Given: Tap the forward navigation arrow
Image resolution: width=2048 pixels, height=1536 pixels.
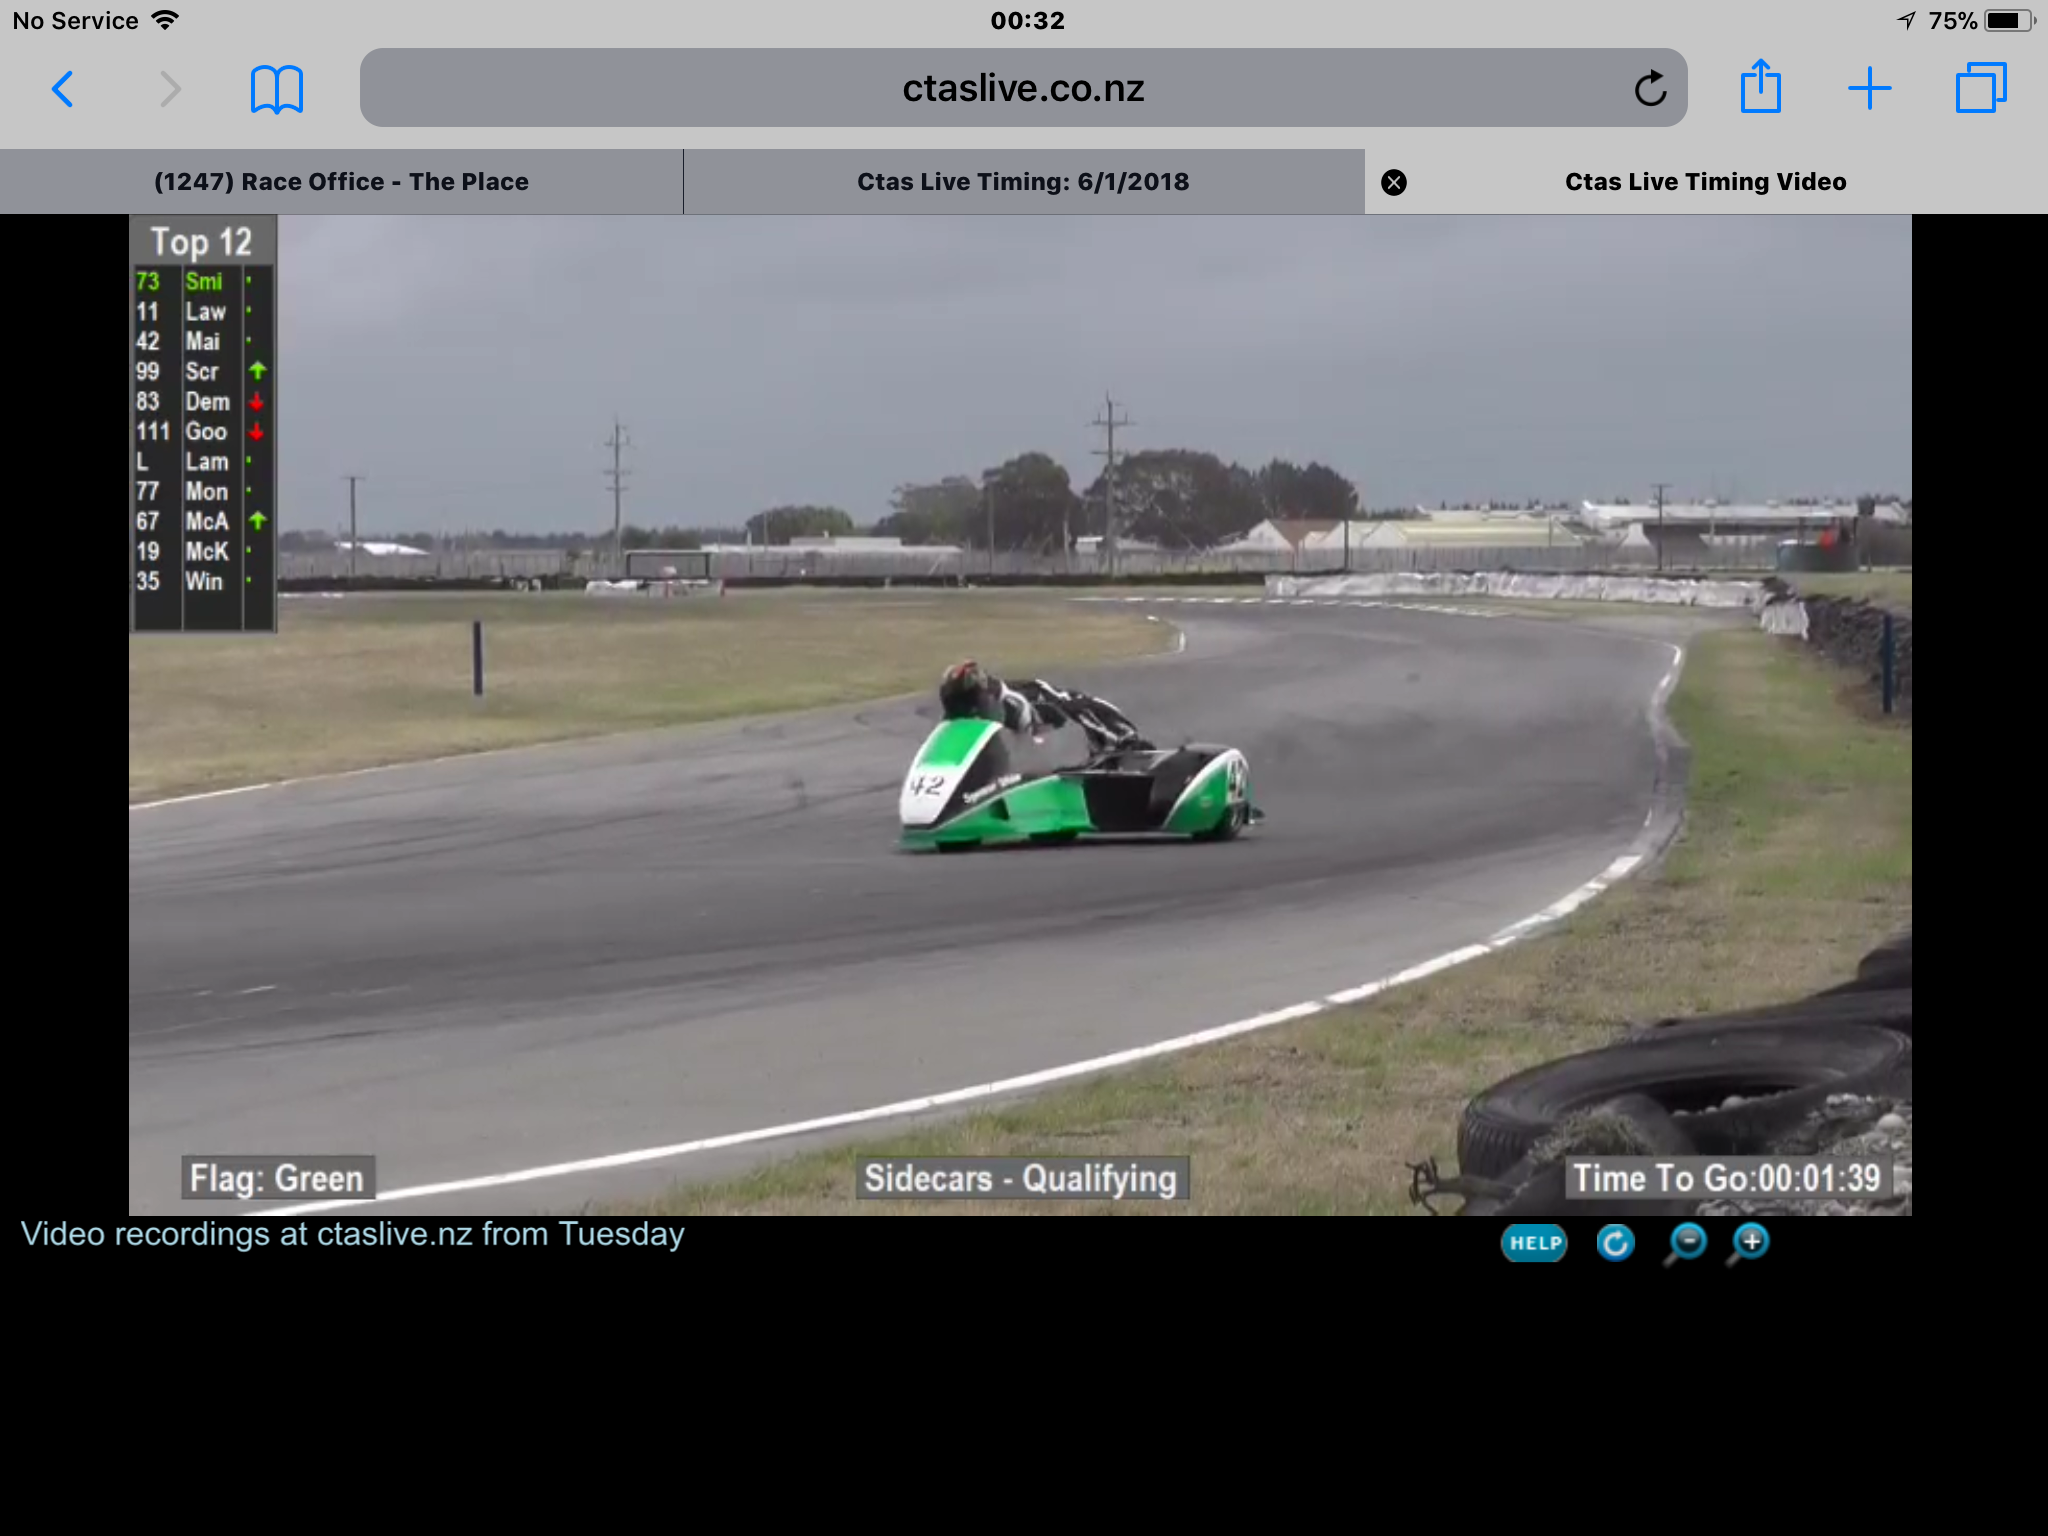Looking at the screenshot, I should 171,89.
